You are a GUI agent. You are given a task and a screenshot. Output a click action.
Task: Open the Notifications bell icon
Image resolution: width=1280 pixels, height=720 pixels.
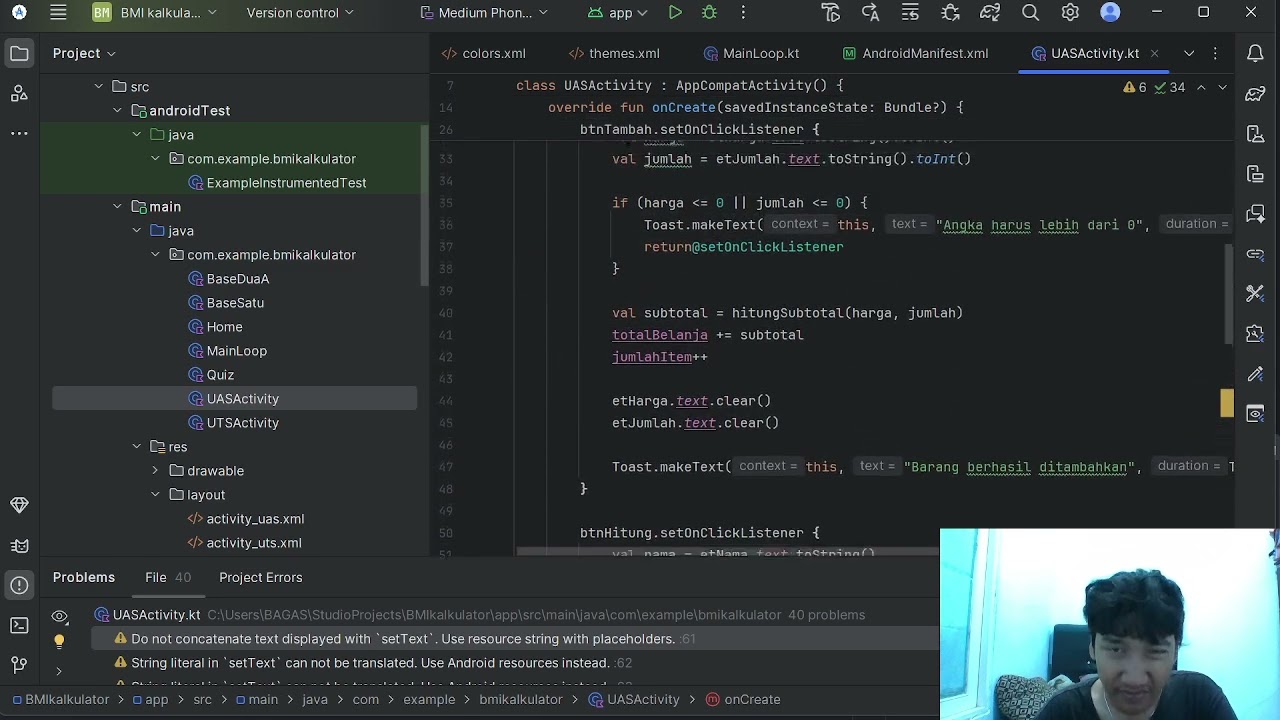pyautogui.click(x=1255, y=53)
